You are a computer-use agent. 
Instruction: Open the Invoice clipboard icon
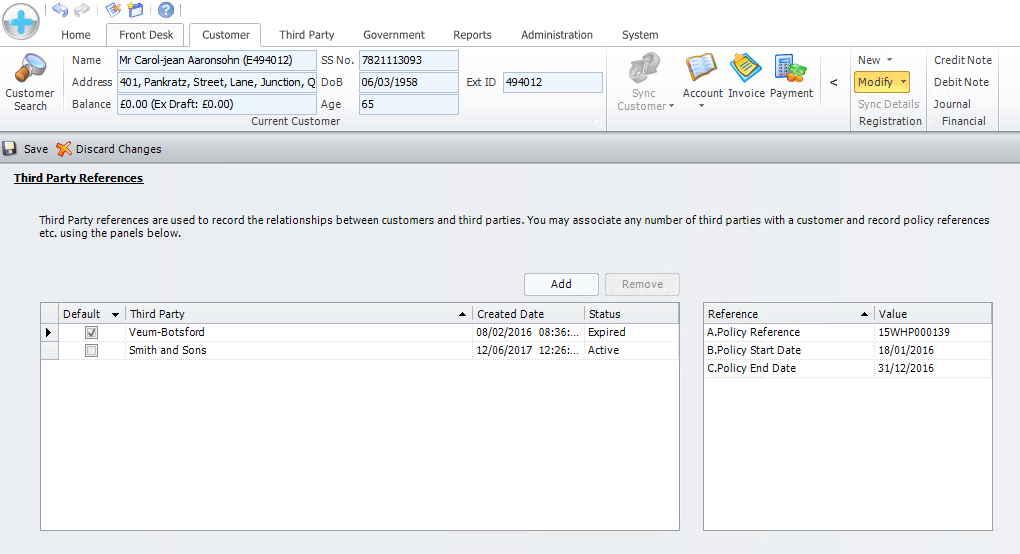(746, 70)
